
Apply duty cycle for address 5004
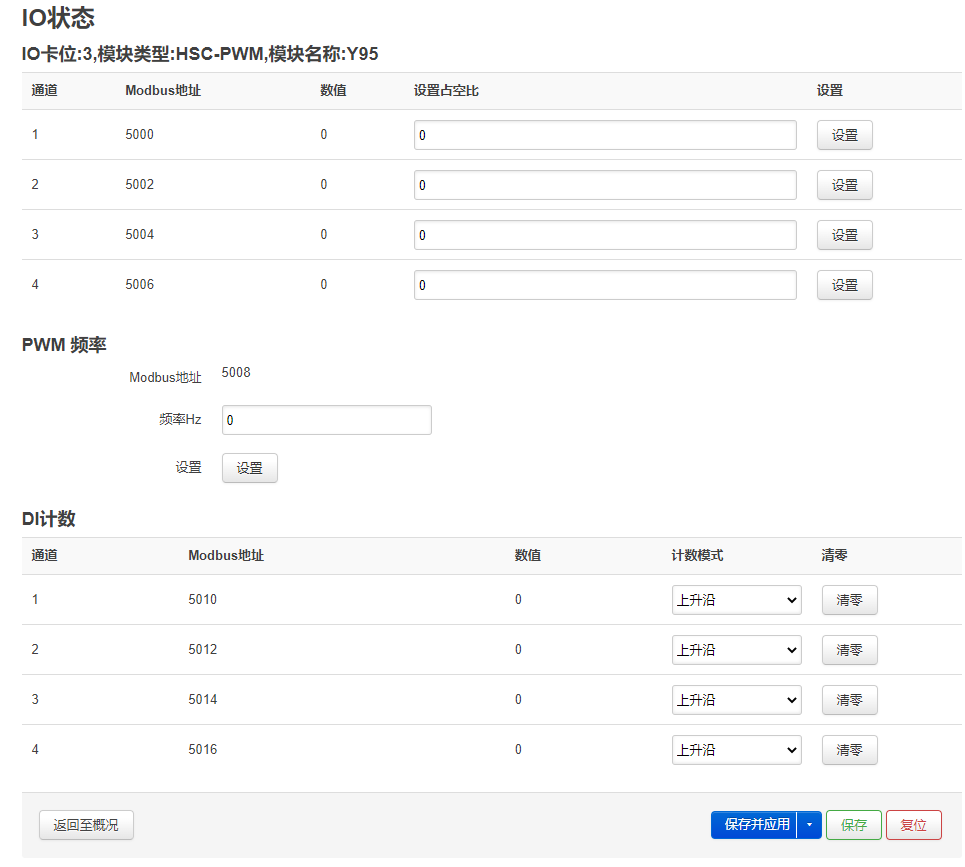tap(844, 235)
